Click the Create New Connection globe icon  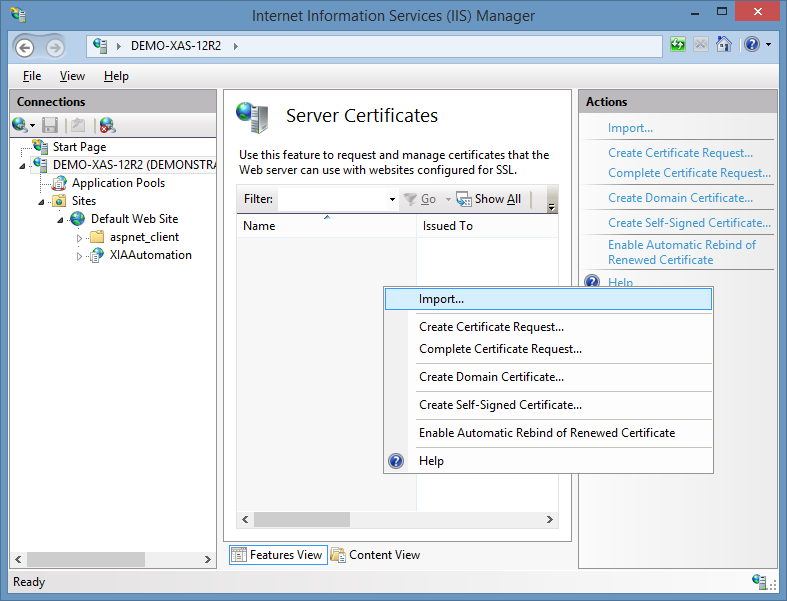pyautogui.click(x=20, y=125)
